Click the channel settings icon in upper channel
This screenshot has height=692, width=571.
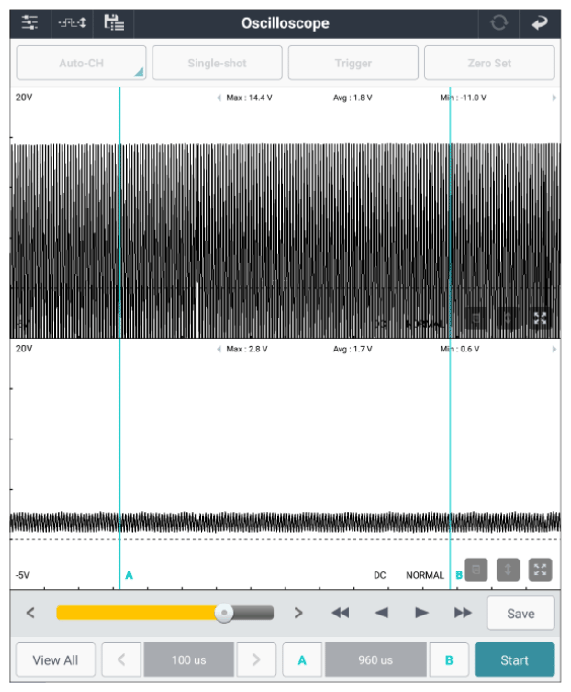point(476,318)
